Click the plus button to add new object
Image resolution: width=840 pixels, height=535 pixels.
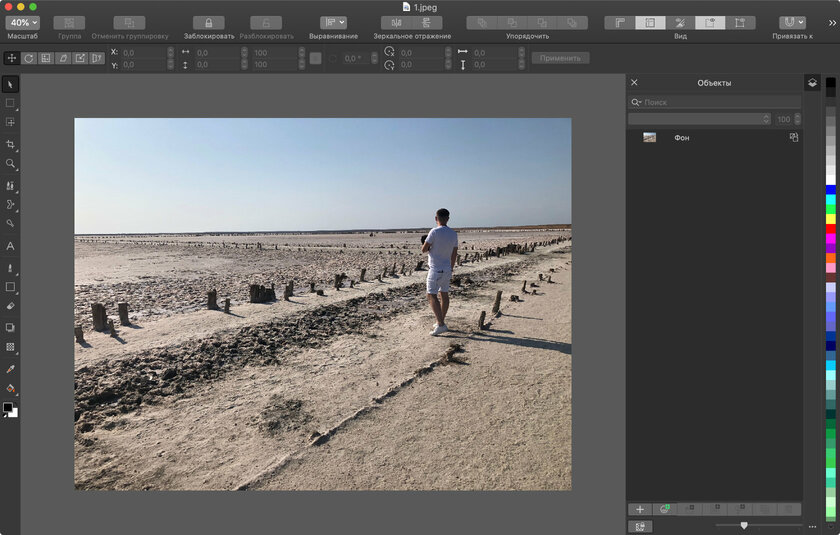(x=640, y=509)
